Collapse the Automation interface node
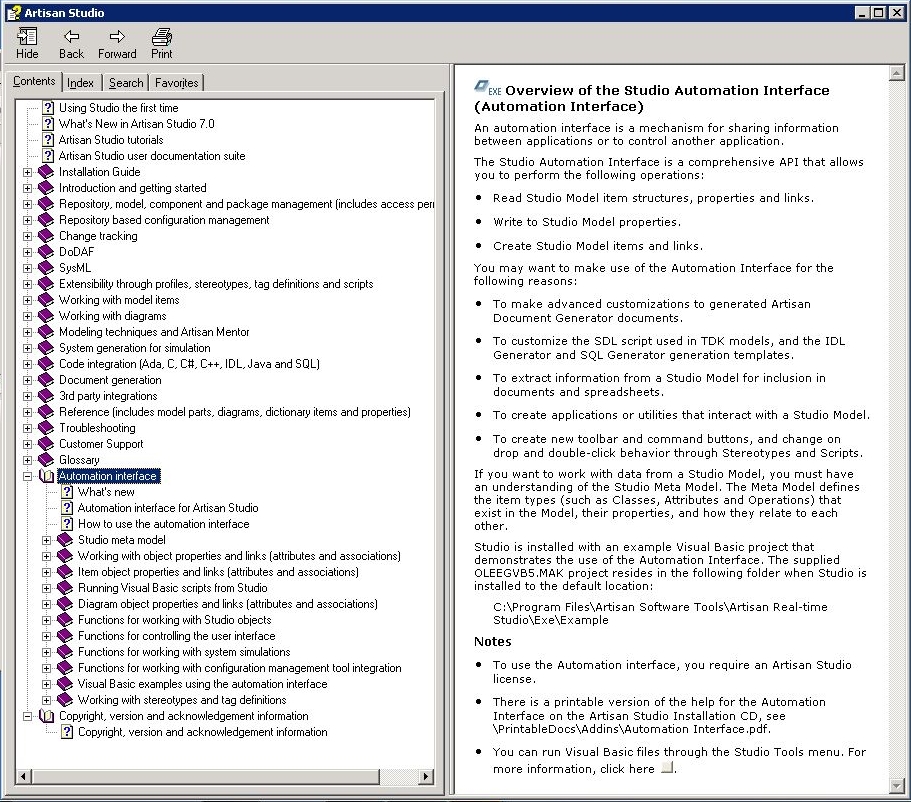The width and height of the screenshot is (911, 802). pos(27,476)
